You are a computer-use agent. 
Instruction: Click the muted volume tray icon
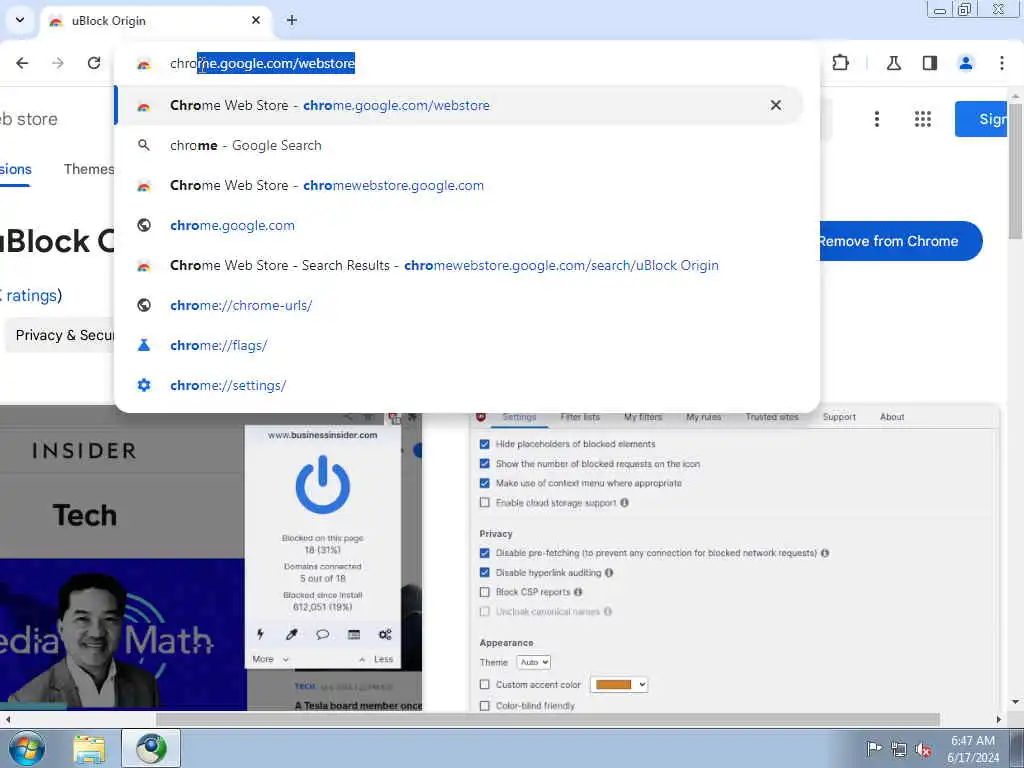[x=923, y=749]
